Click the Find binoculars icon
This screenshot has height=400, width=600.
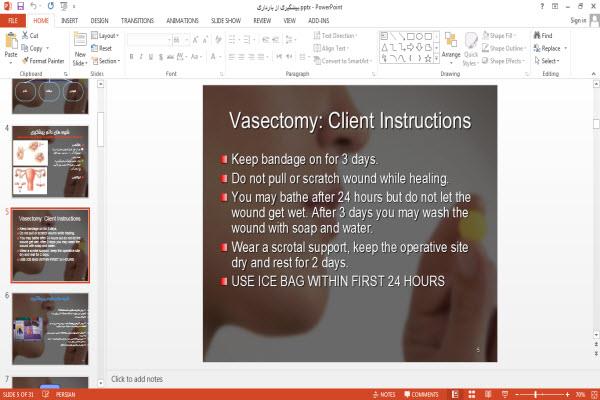pos(537,35)
